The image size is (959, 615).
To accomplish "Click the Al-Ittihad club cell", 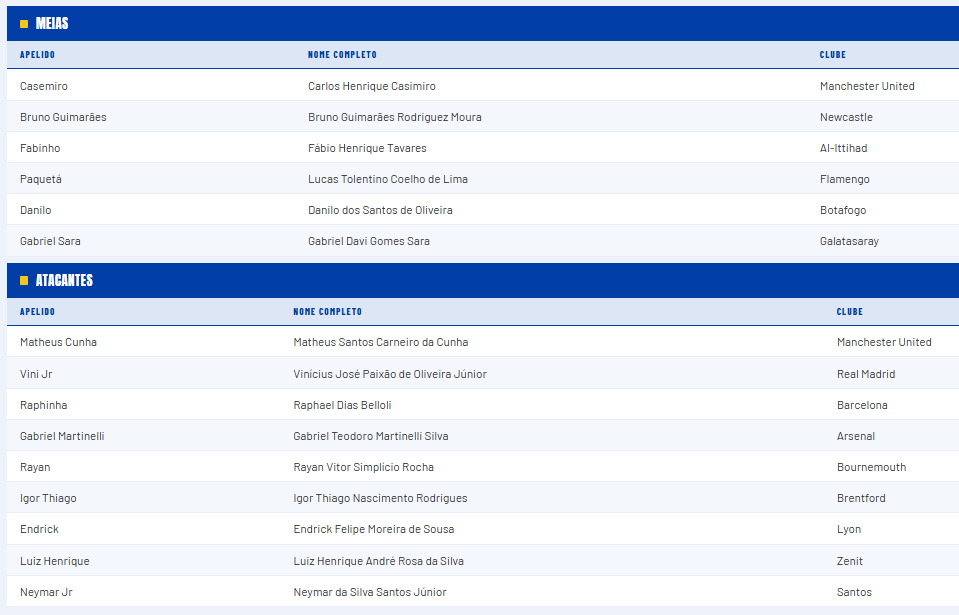I will (x=843, y=149).
